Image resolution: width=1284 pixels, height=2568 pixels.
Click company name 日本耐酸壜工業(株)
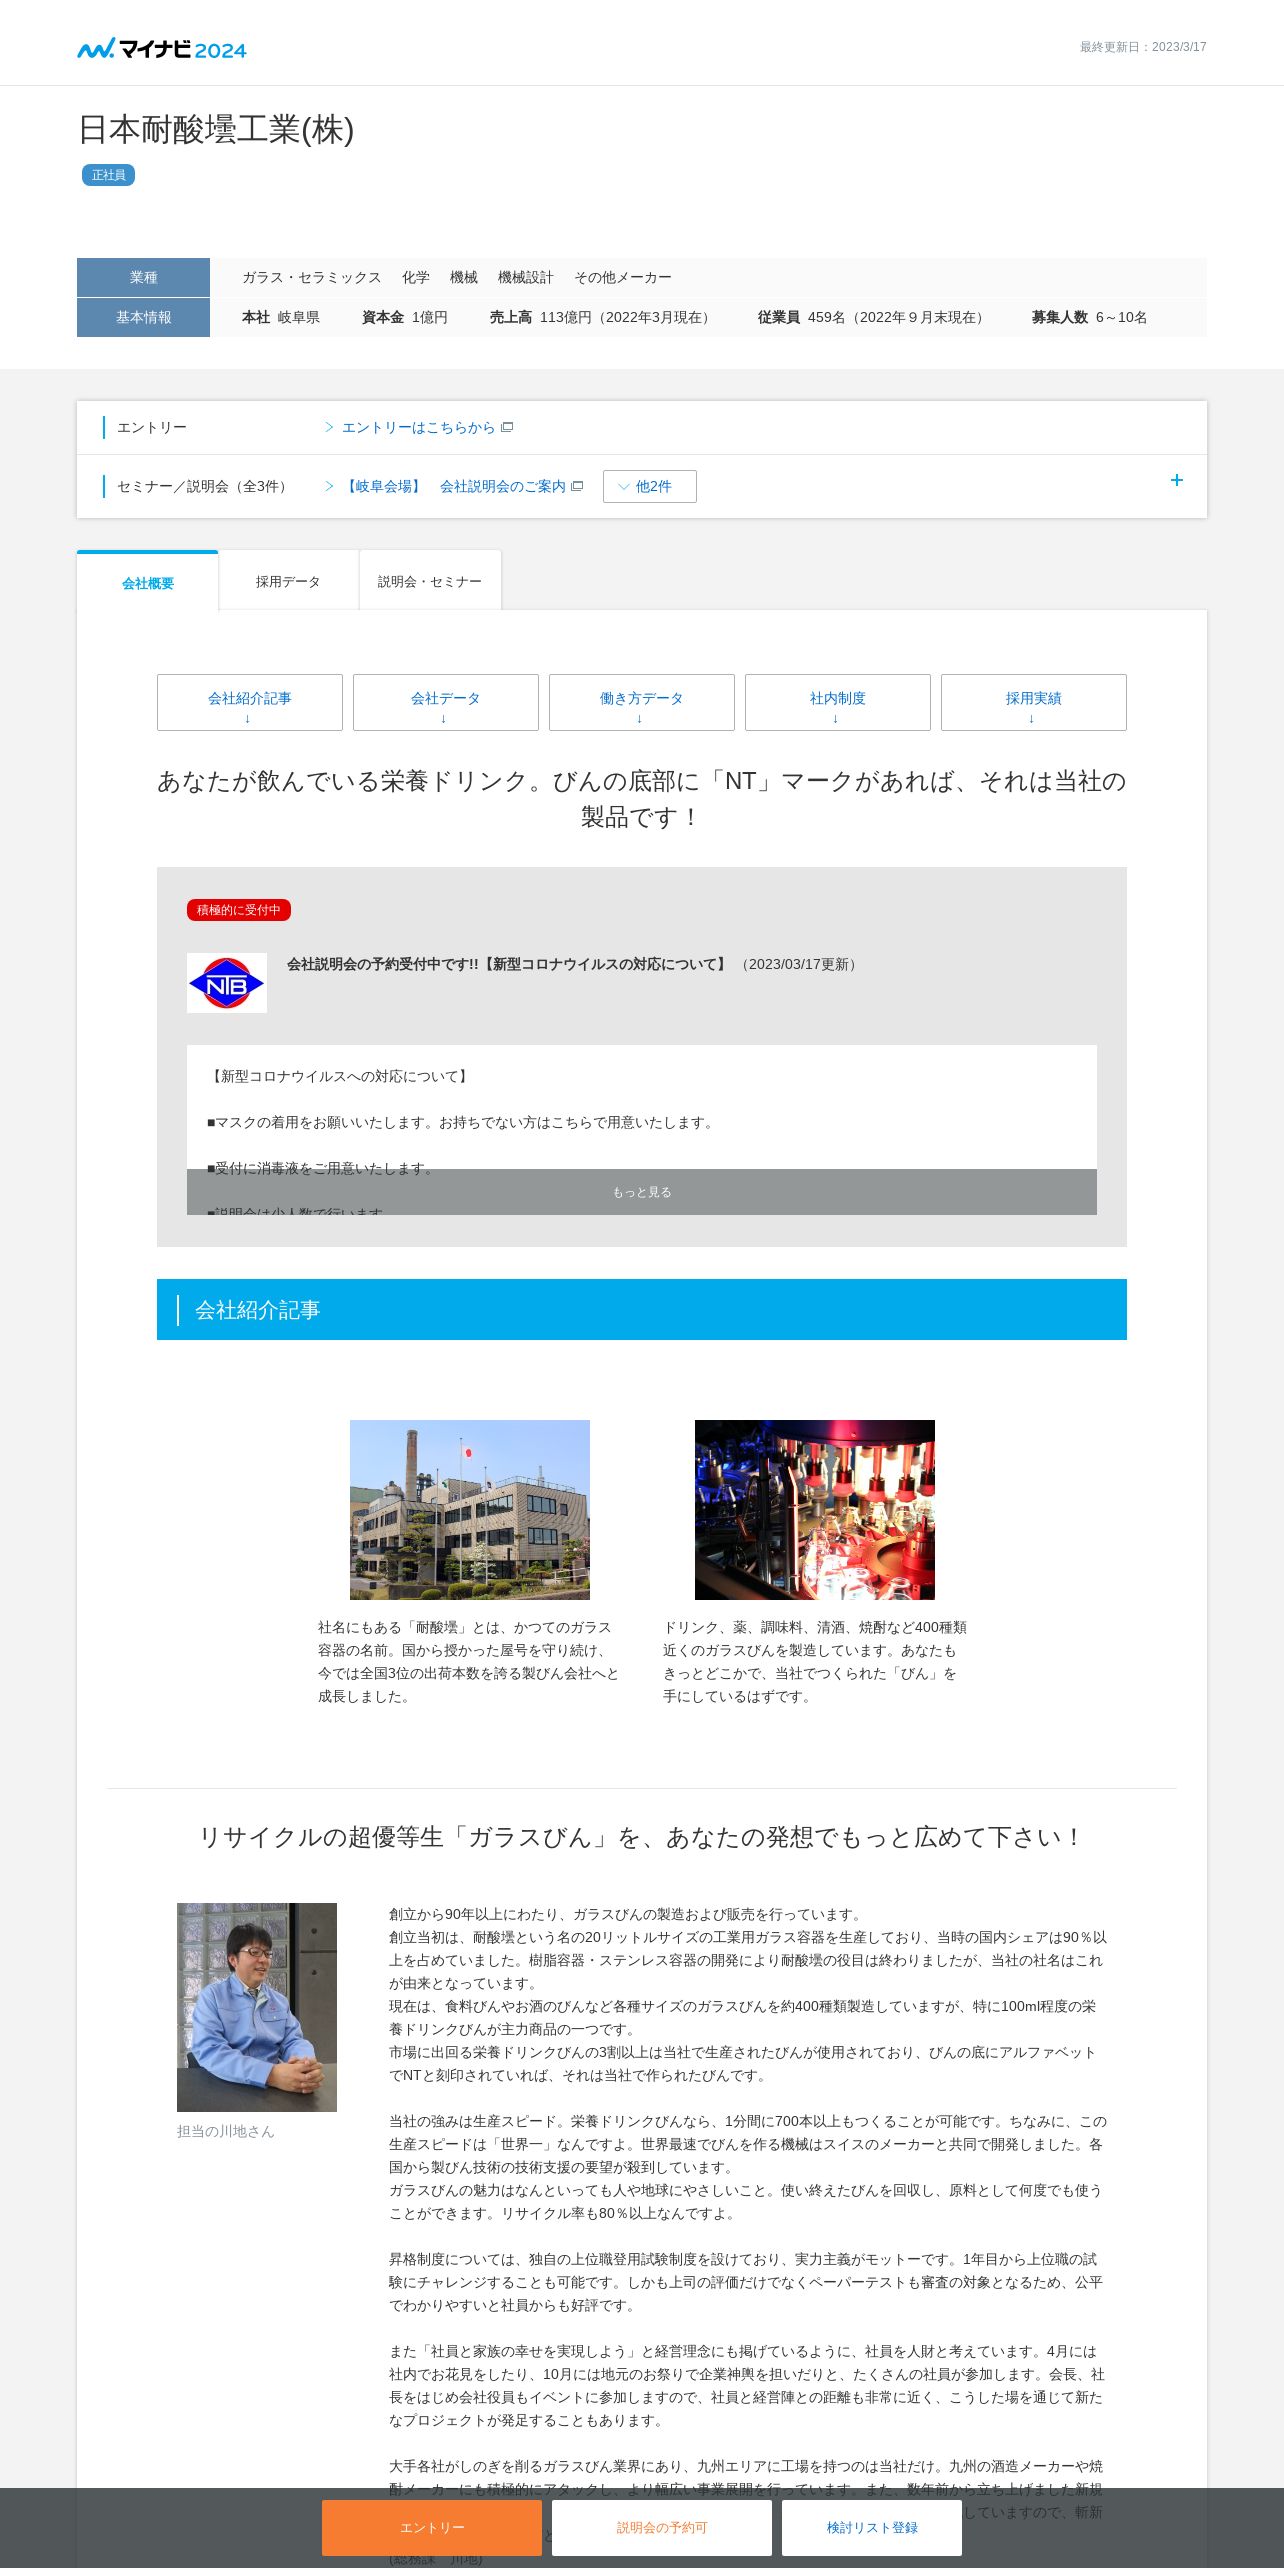pos(216,130)
